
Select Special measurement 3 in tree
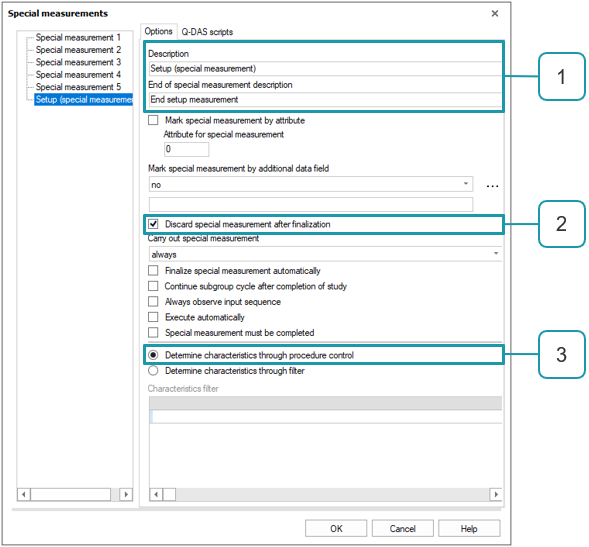click(x=78, y=62)
